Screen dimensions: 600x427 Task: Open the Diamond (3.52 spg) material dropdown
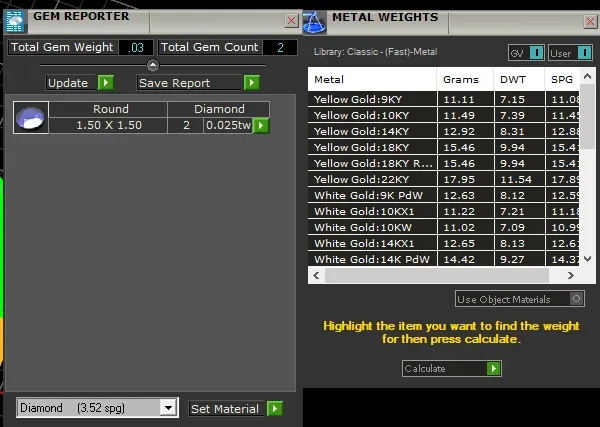click(168, 408)
